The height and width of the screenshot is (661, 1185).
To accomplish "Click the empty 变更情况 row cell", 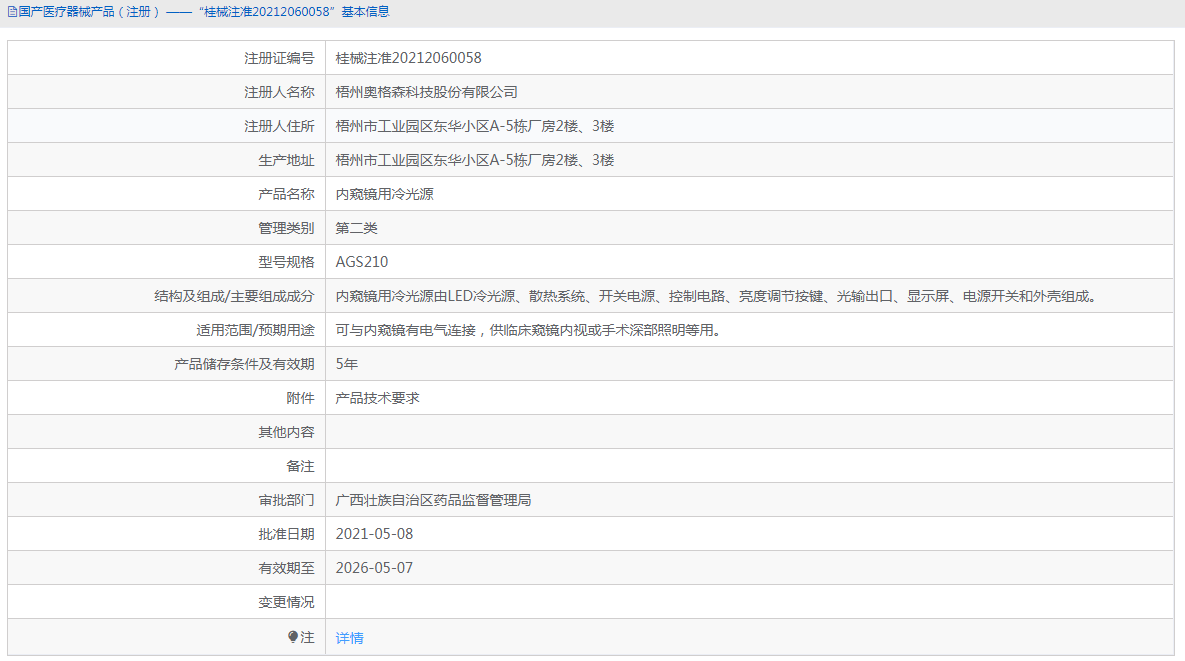I will [x=600, y=601].
